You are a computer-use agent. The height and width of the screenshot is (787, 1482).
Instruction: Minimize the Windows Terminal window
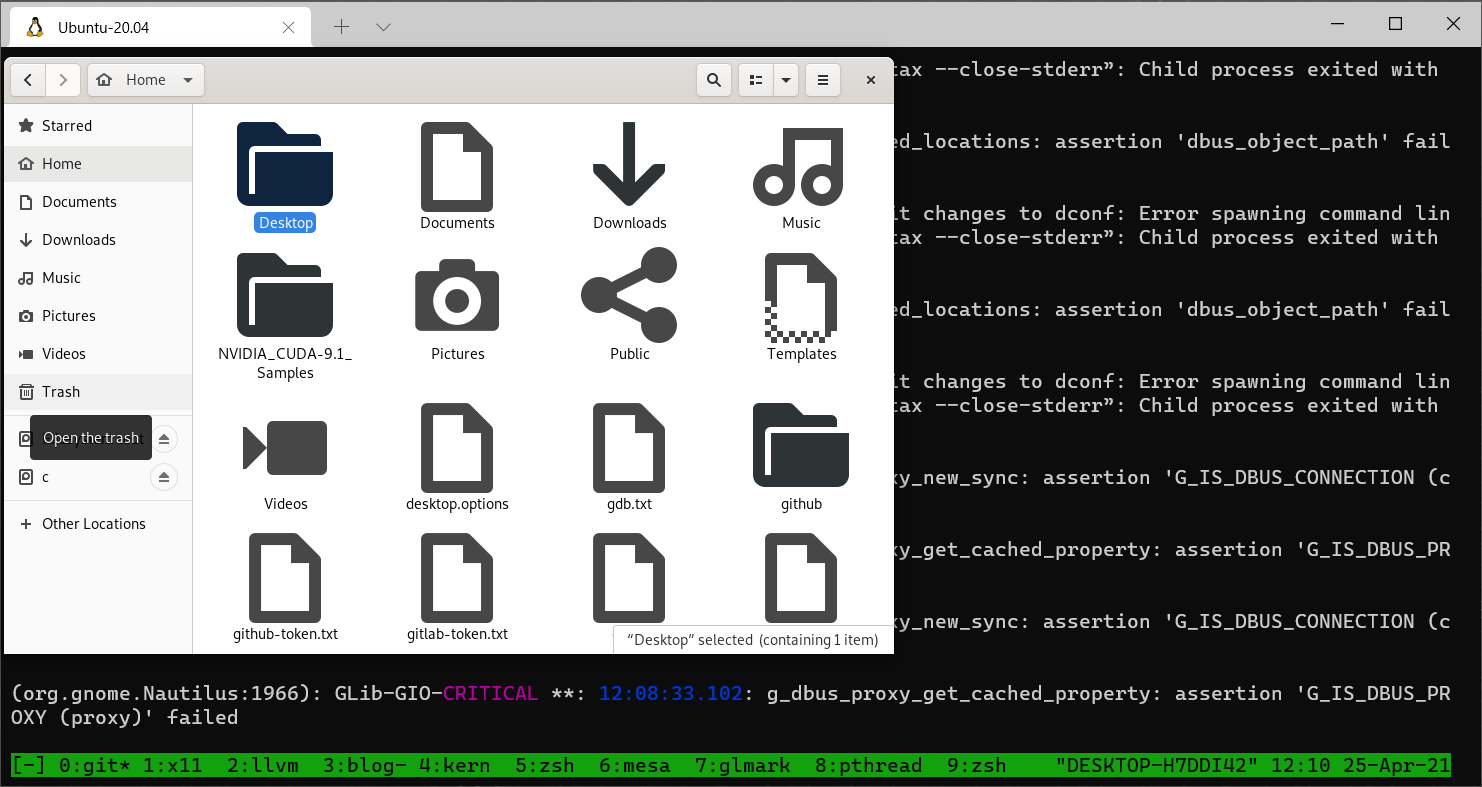coord(1338,24)
